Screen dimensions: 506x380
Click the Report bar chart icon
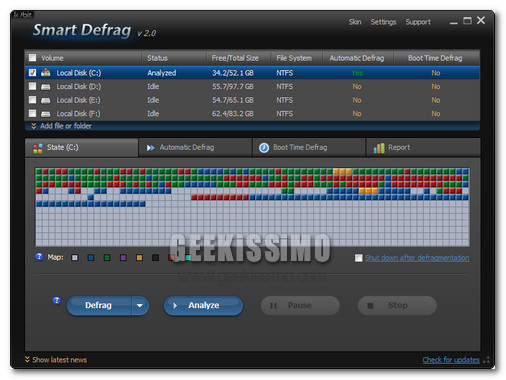tap(379, 148)
